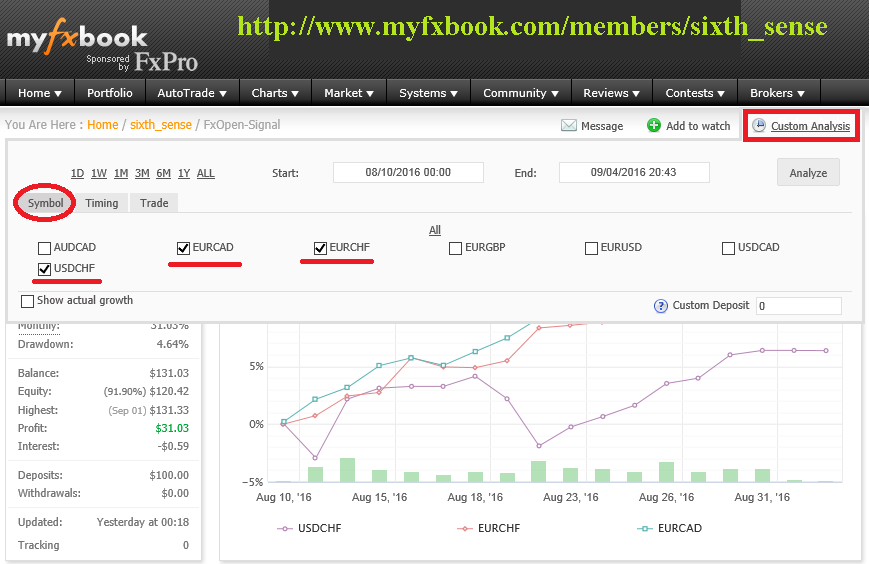Click the Start date input field
The height and width of the screenshot is (564, 869).
pyautogui.click(x=408, y=172)
